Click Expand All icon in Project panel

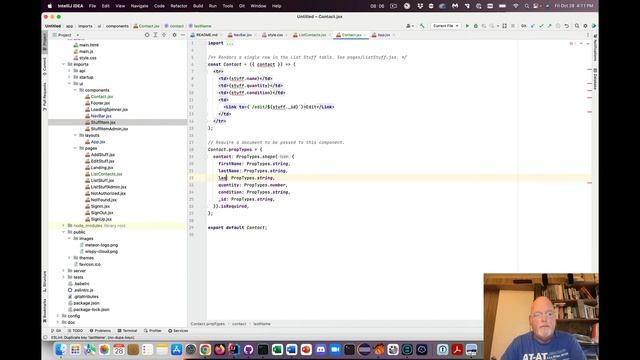click(x=156, y=35)
